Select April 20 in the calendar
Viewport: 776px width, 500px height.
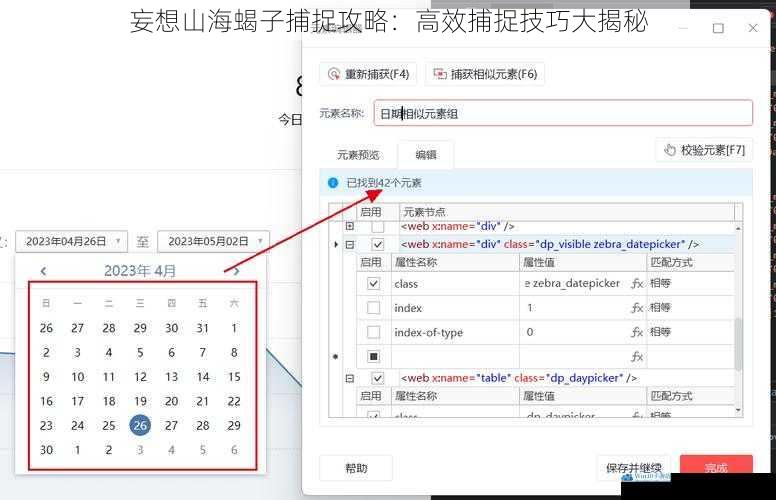(x=171, y=401)
